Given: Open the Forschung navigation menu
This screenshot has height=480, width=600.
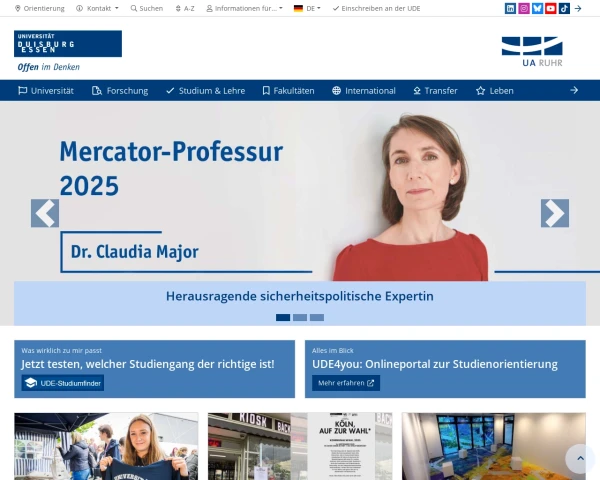Looking at the screenshot, I should 120,90.
